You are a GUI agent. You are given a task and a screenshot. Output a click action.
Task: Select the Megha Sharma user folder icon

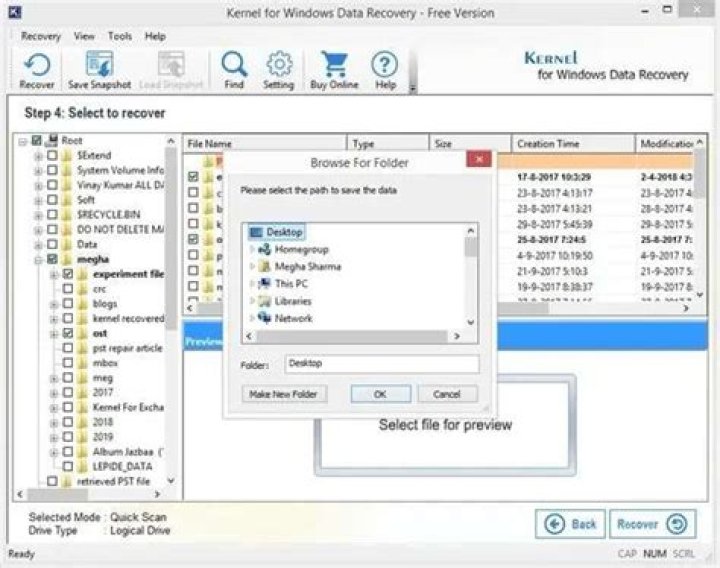click(264, 266)
